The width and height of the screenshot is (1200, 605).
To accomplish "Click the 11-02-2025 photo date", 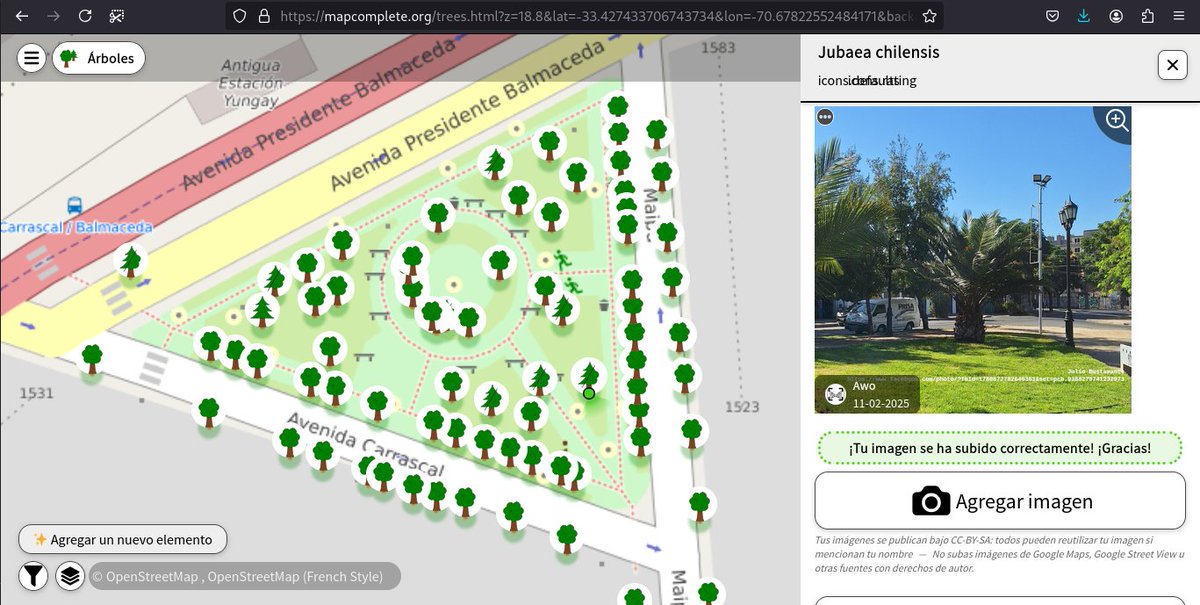I will click(x=881, y=402).
